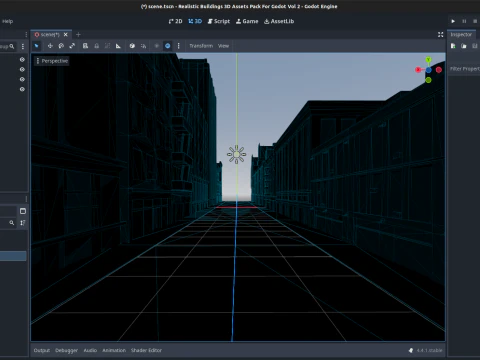Focus the Filter Properties field
Screen dimensions: 480x360
[464, 69]
